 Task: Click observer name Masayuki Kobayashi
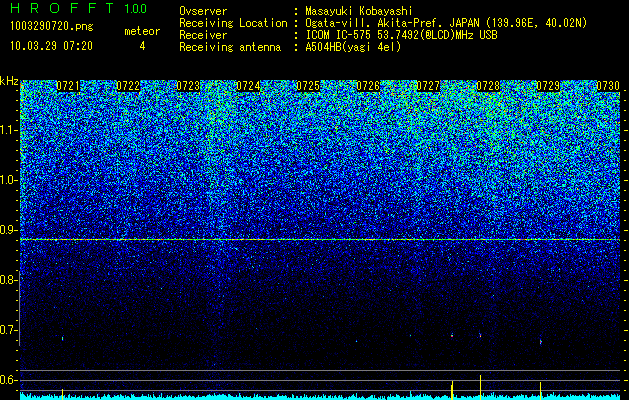(x=359, y=11)
